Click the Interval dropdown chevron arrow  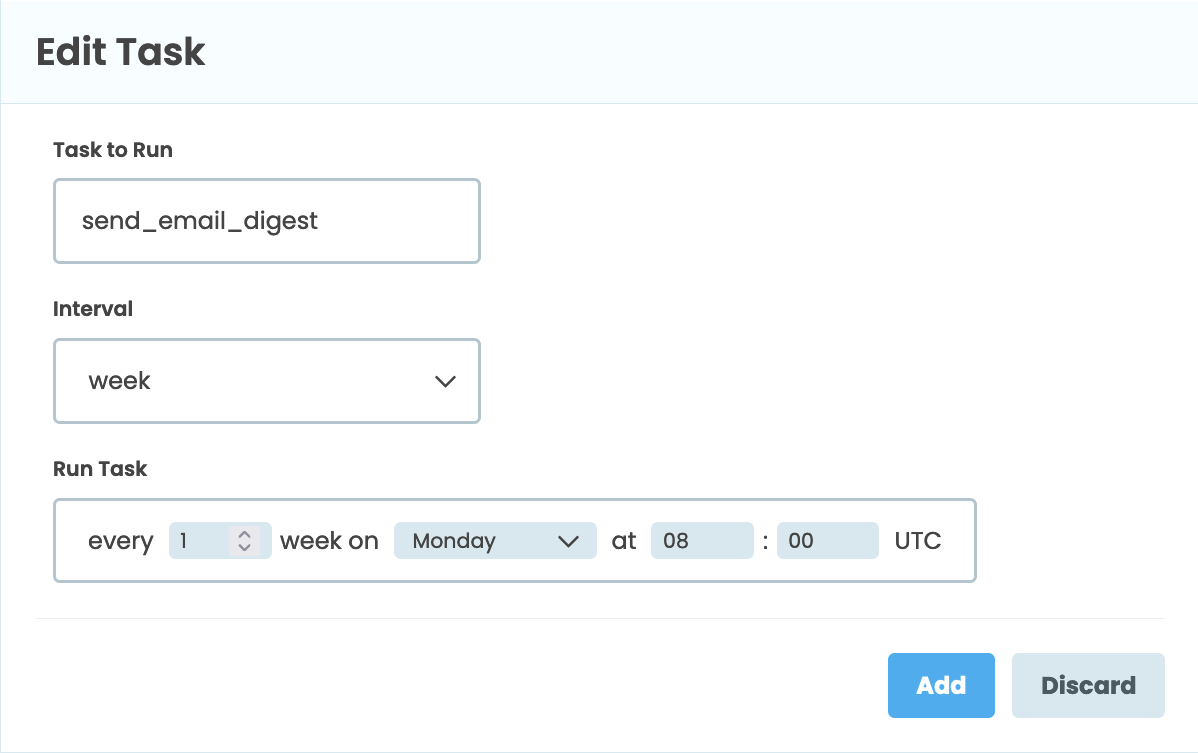pos(445,381)
